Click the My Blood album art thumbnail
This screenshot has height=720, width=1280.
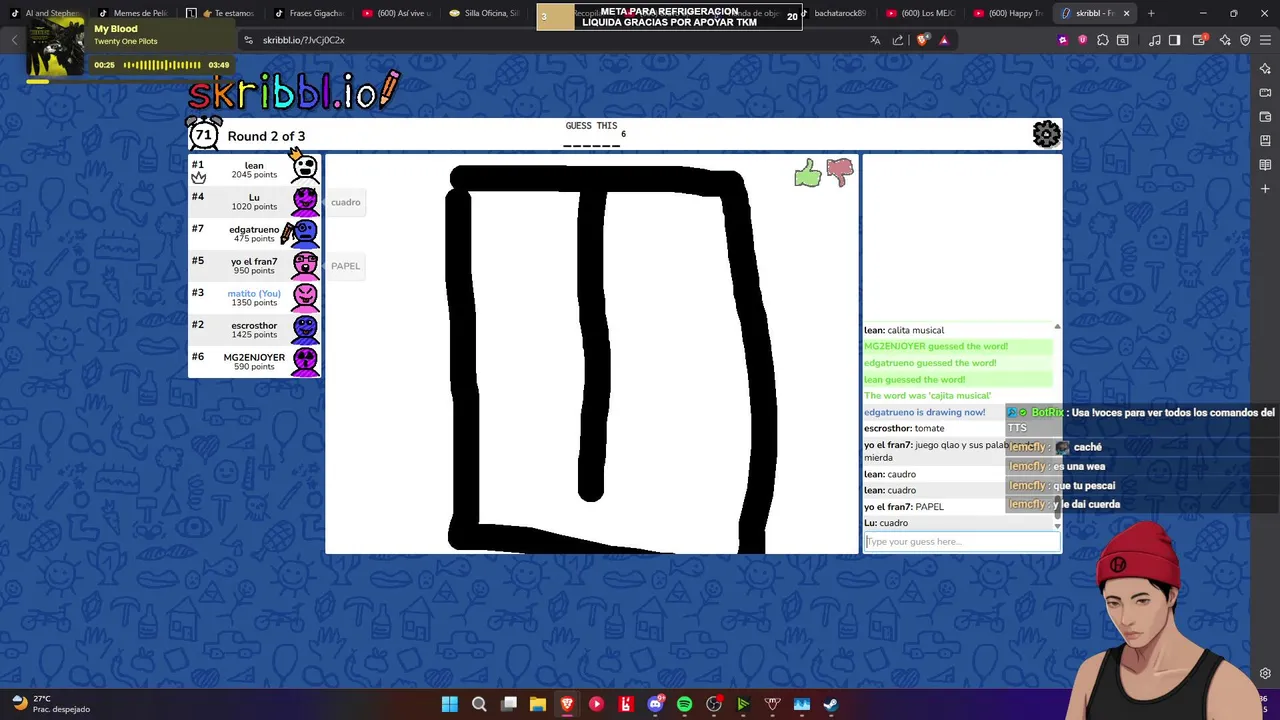tap(55, 46)
